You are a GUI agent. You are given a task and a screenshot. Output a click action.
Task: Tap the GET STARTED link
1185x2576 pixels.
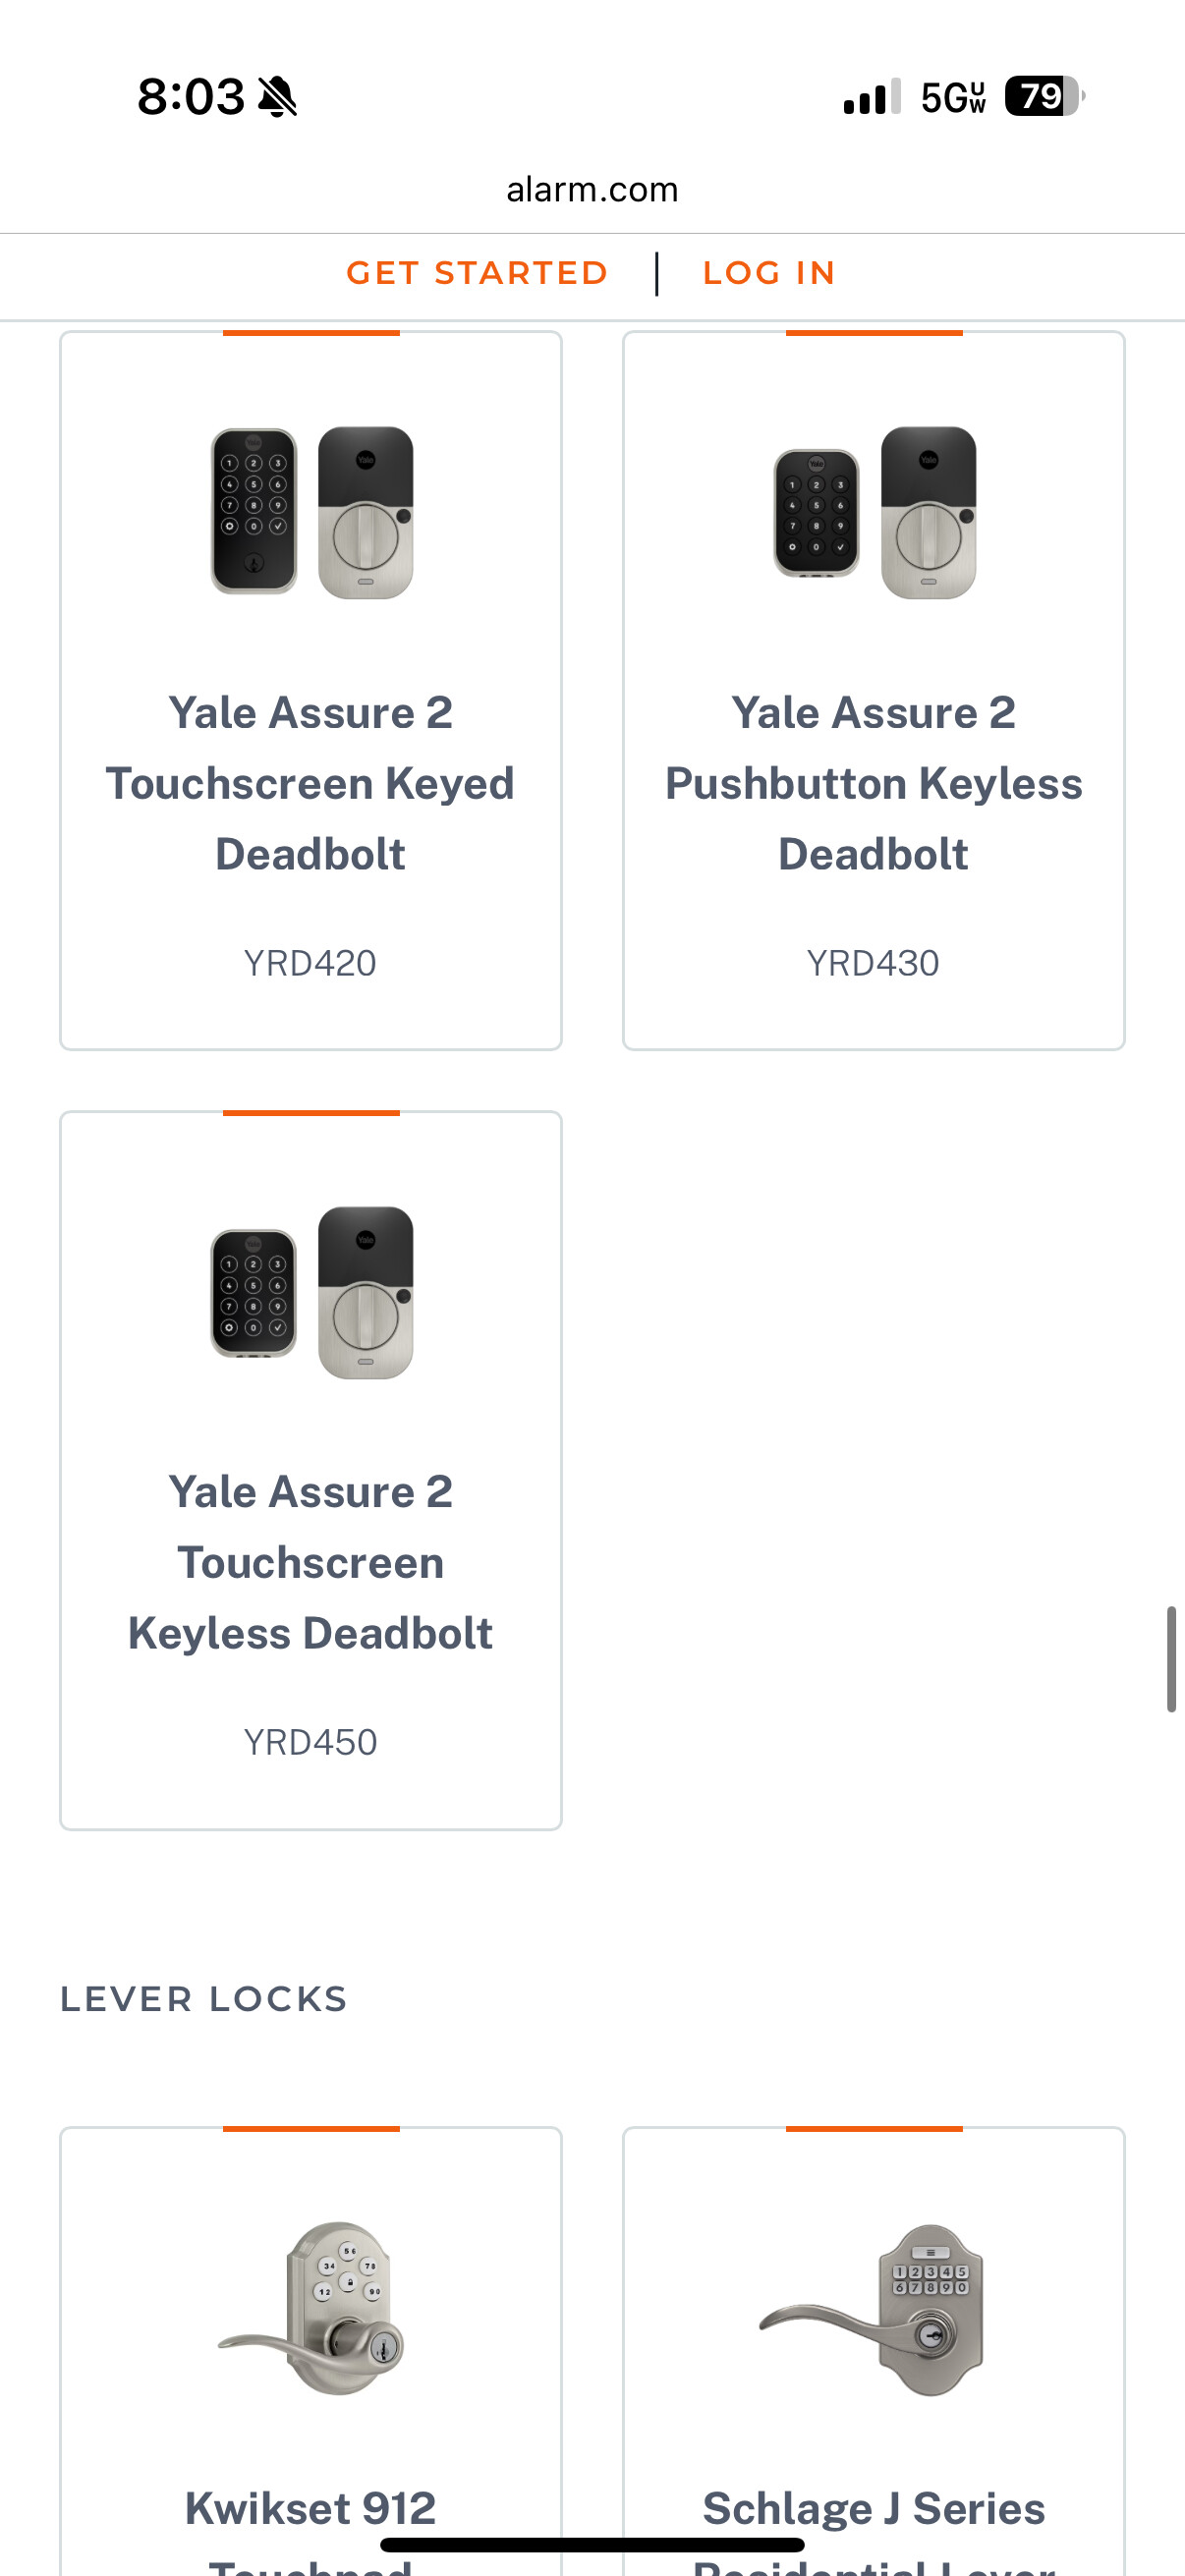[477, 273]
